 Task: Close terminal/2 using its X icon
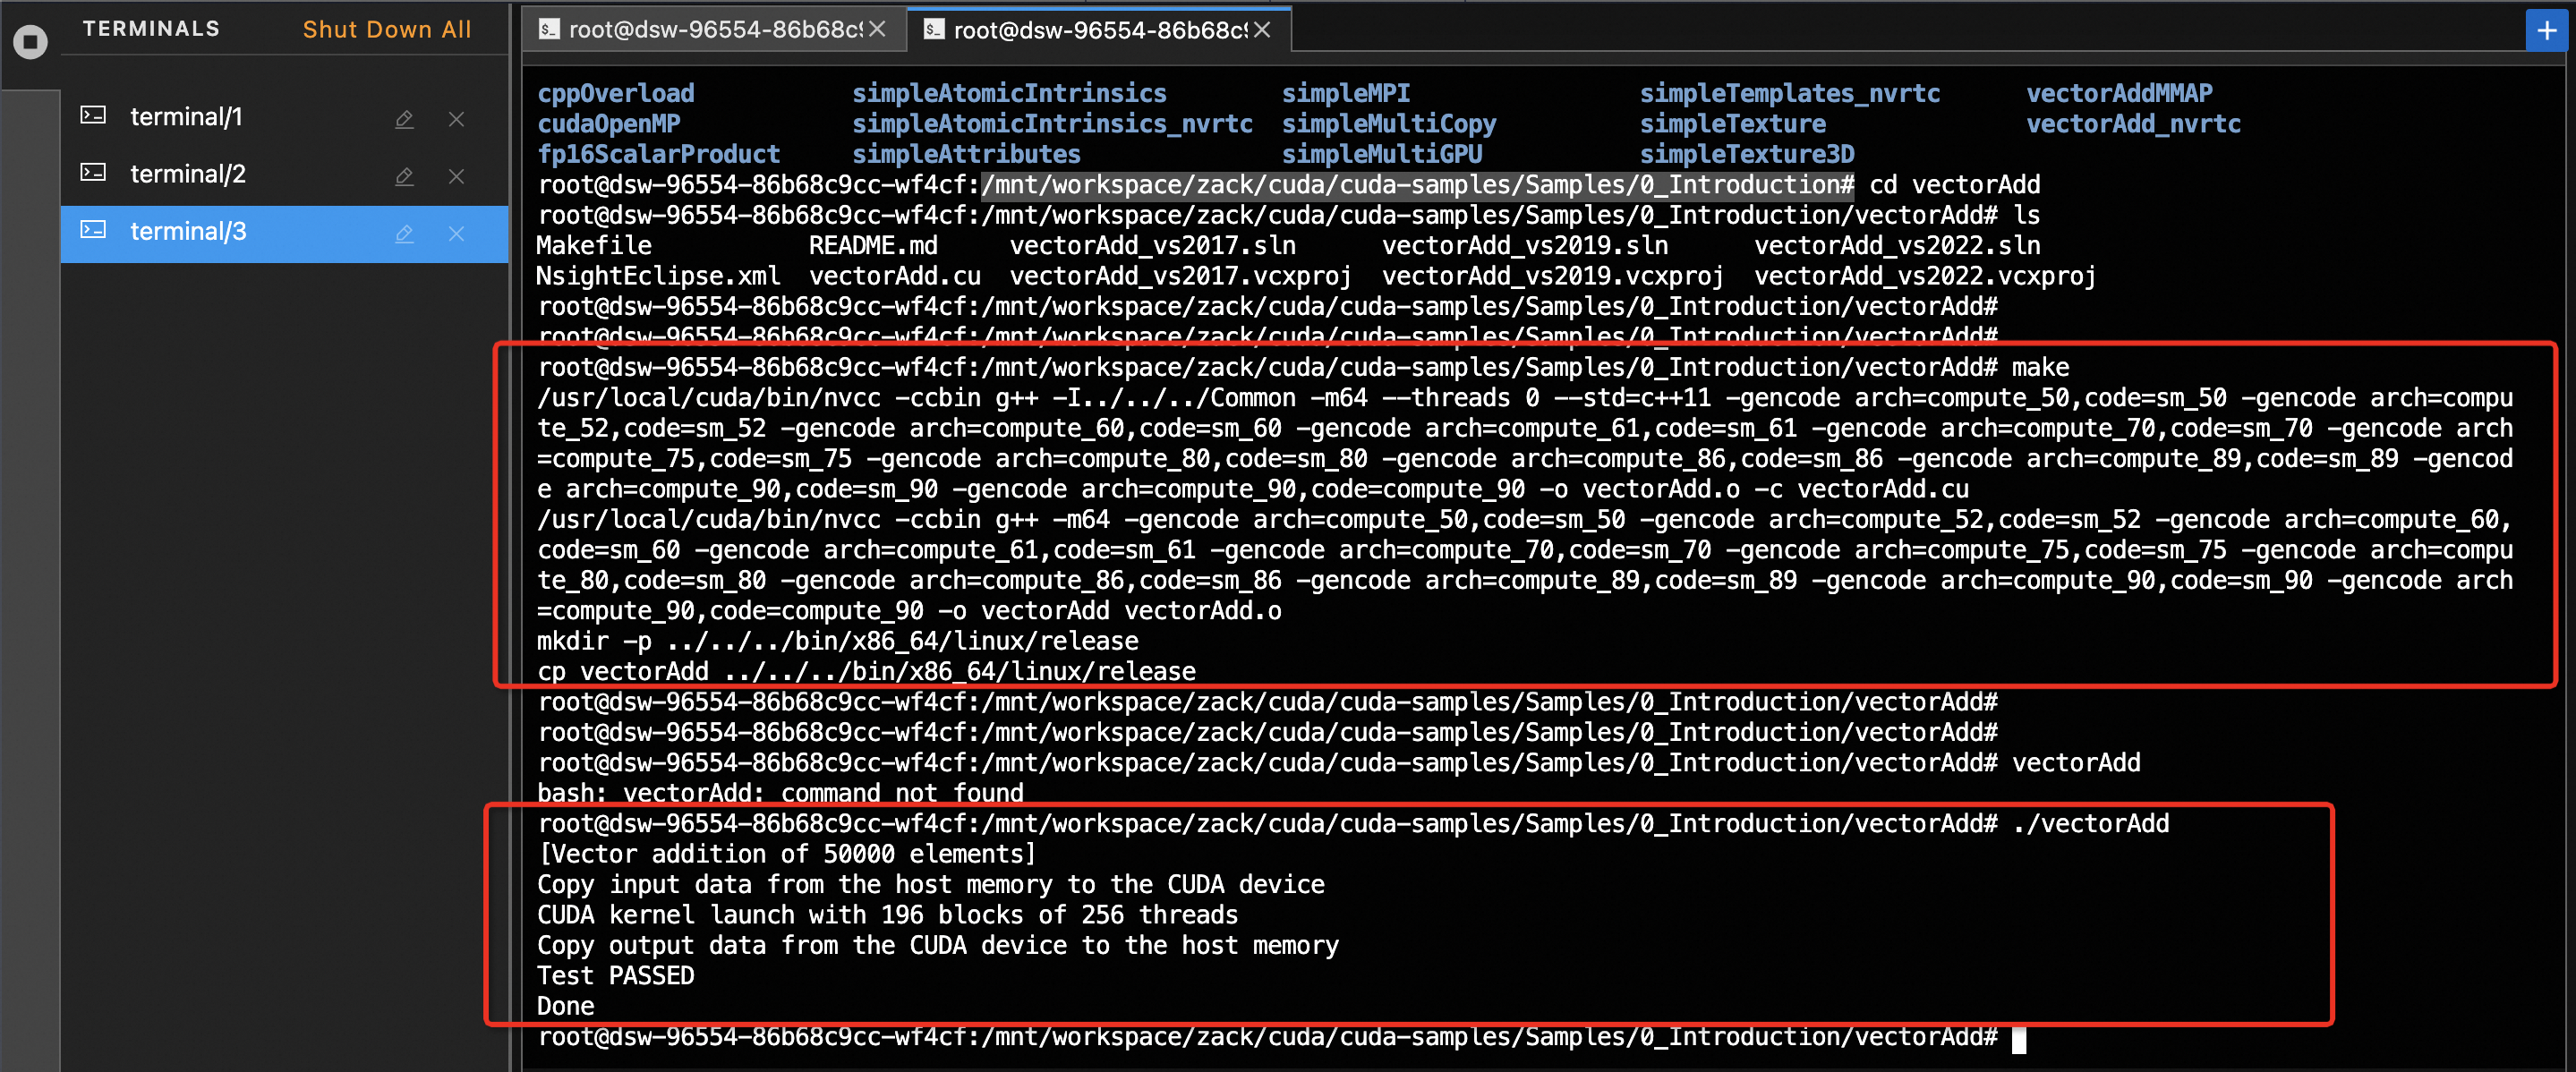tap(456, 176)
